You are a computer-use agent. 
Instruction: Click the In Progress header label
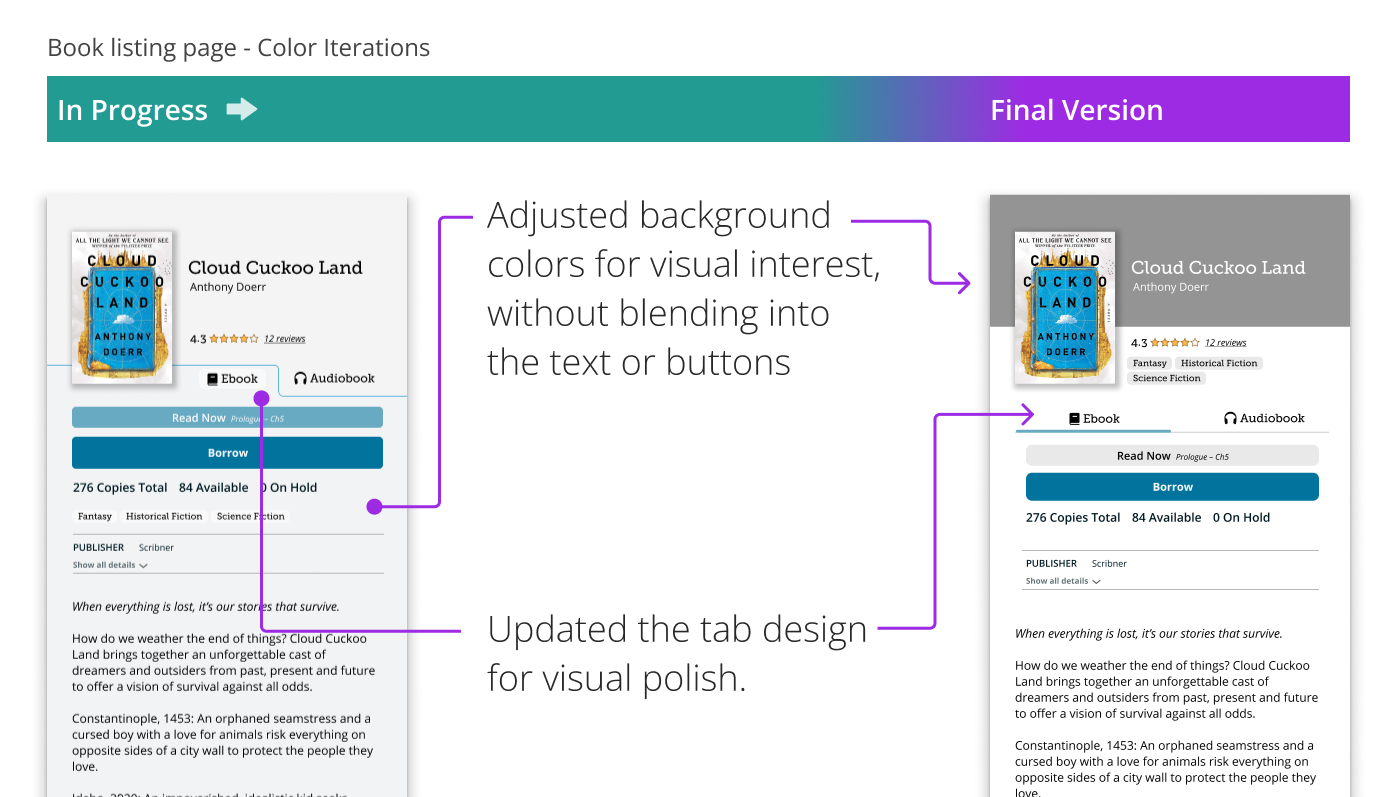point(132,110)
